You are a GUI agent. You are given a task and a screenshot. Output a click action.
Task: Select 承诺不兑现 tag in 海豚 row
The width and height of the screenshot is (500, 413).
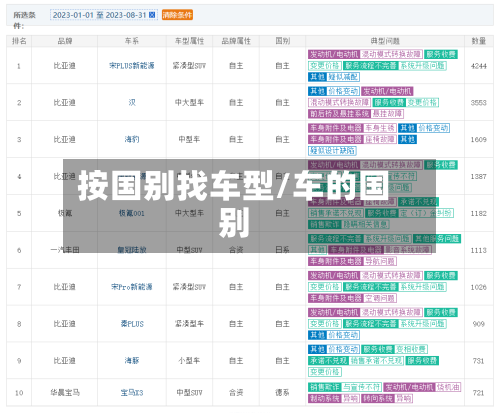click(x=328, y=361)
